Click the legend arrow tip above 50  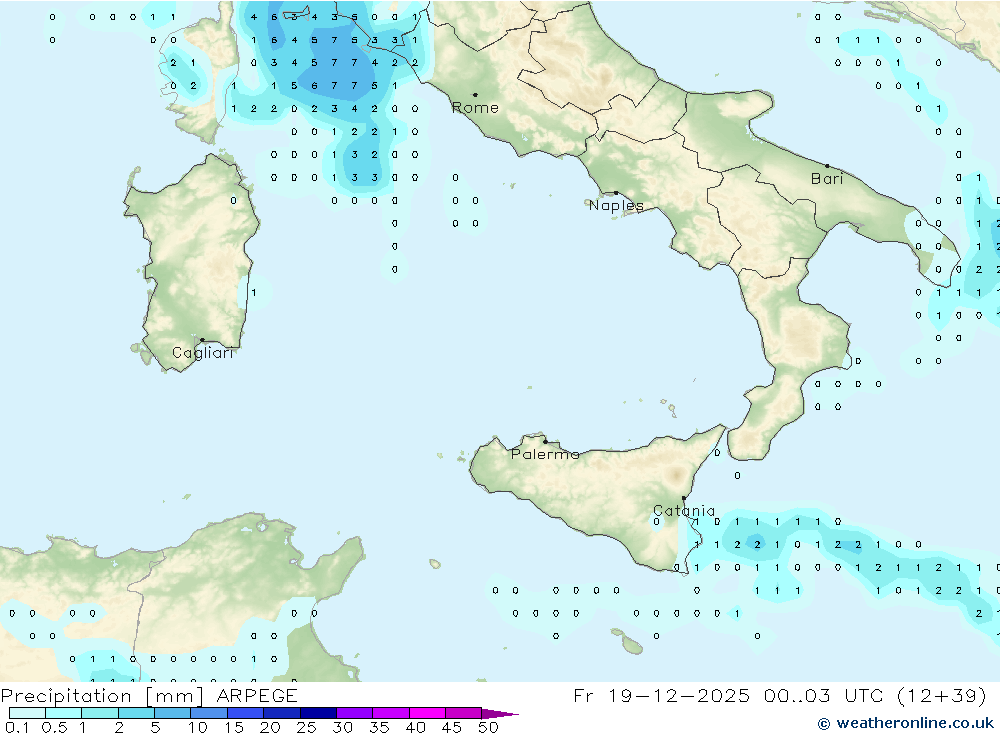coord(499,714)
